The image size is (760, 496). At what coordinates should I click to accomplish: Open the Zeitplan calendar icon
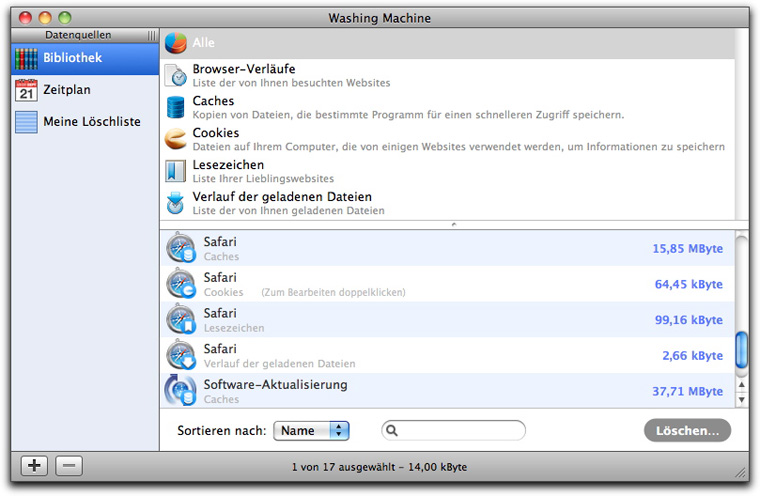(x=26, y=90)
